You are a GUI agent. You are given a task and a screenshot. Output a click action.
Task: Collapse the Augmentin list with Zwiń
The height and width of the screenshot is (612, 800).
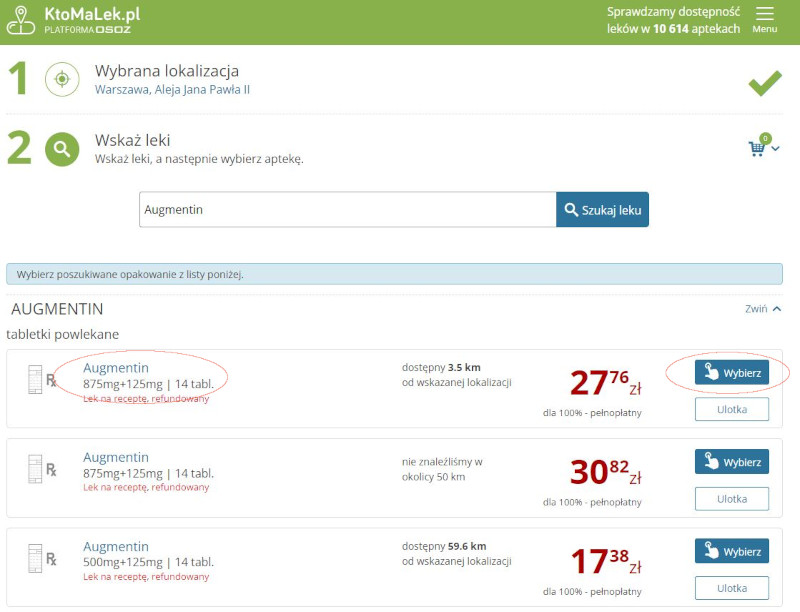763,309
